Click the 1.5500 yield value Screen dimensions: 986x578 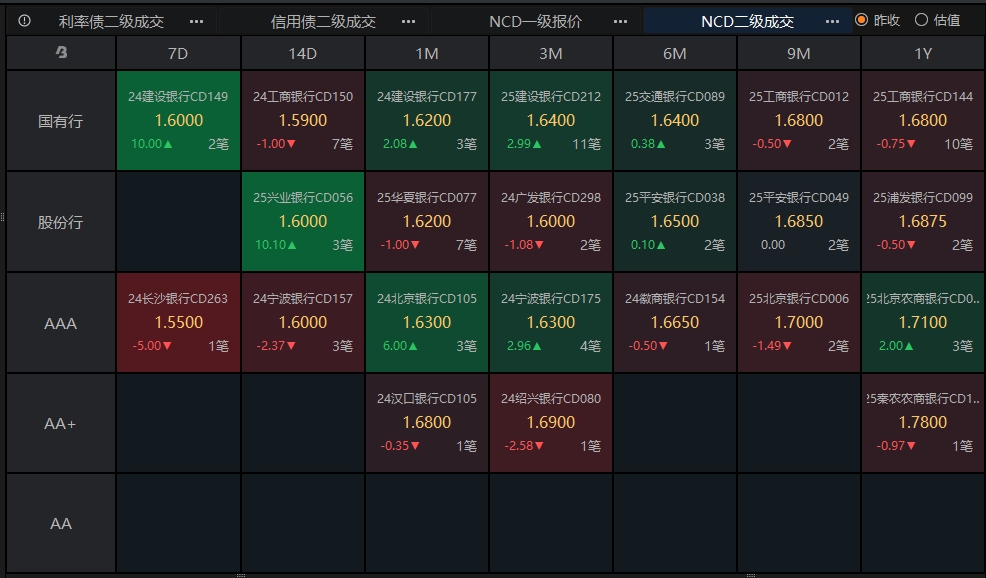(x=179, y=322)
